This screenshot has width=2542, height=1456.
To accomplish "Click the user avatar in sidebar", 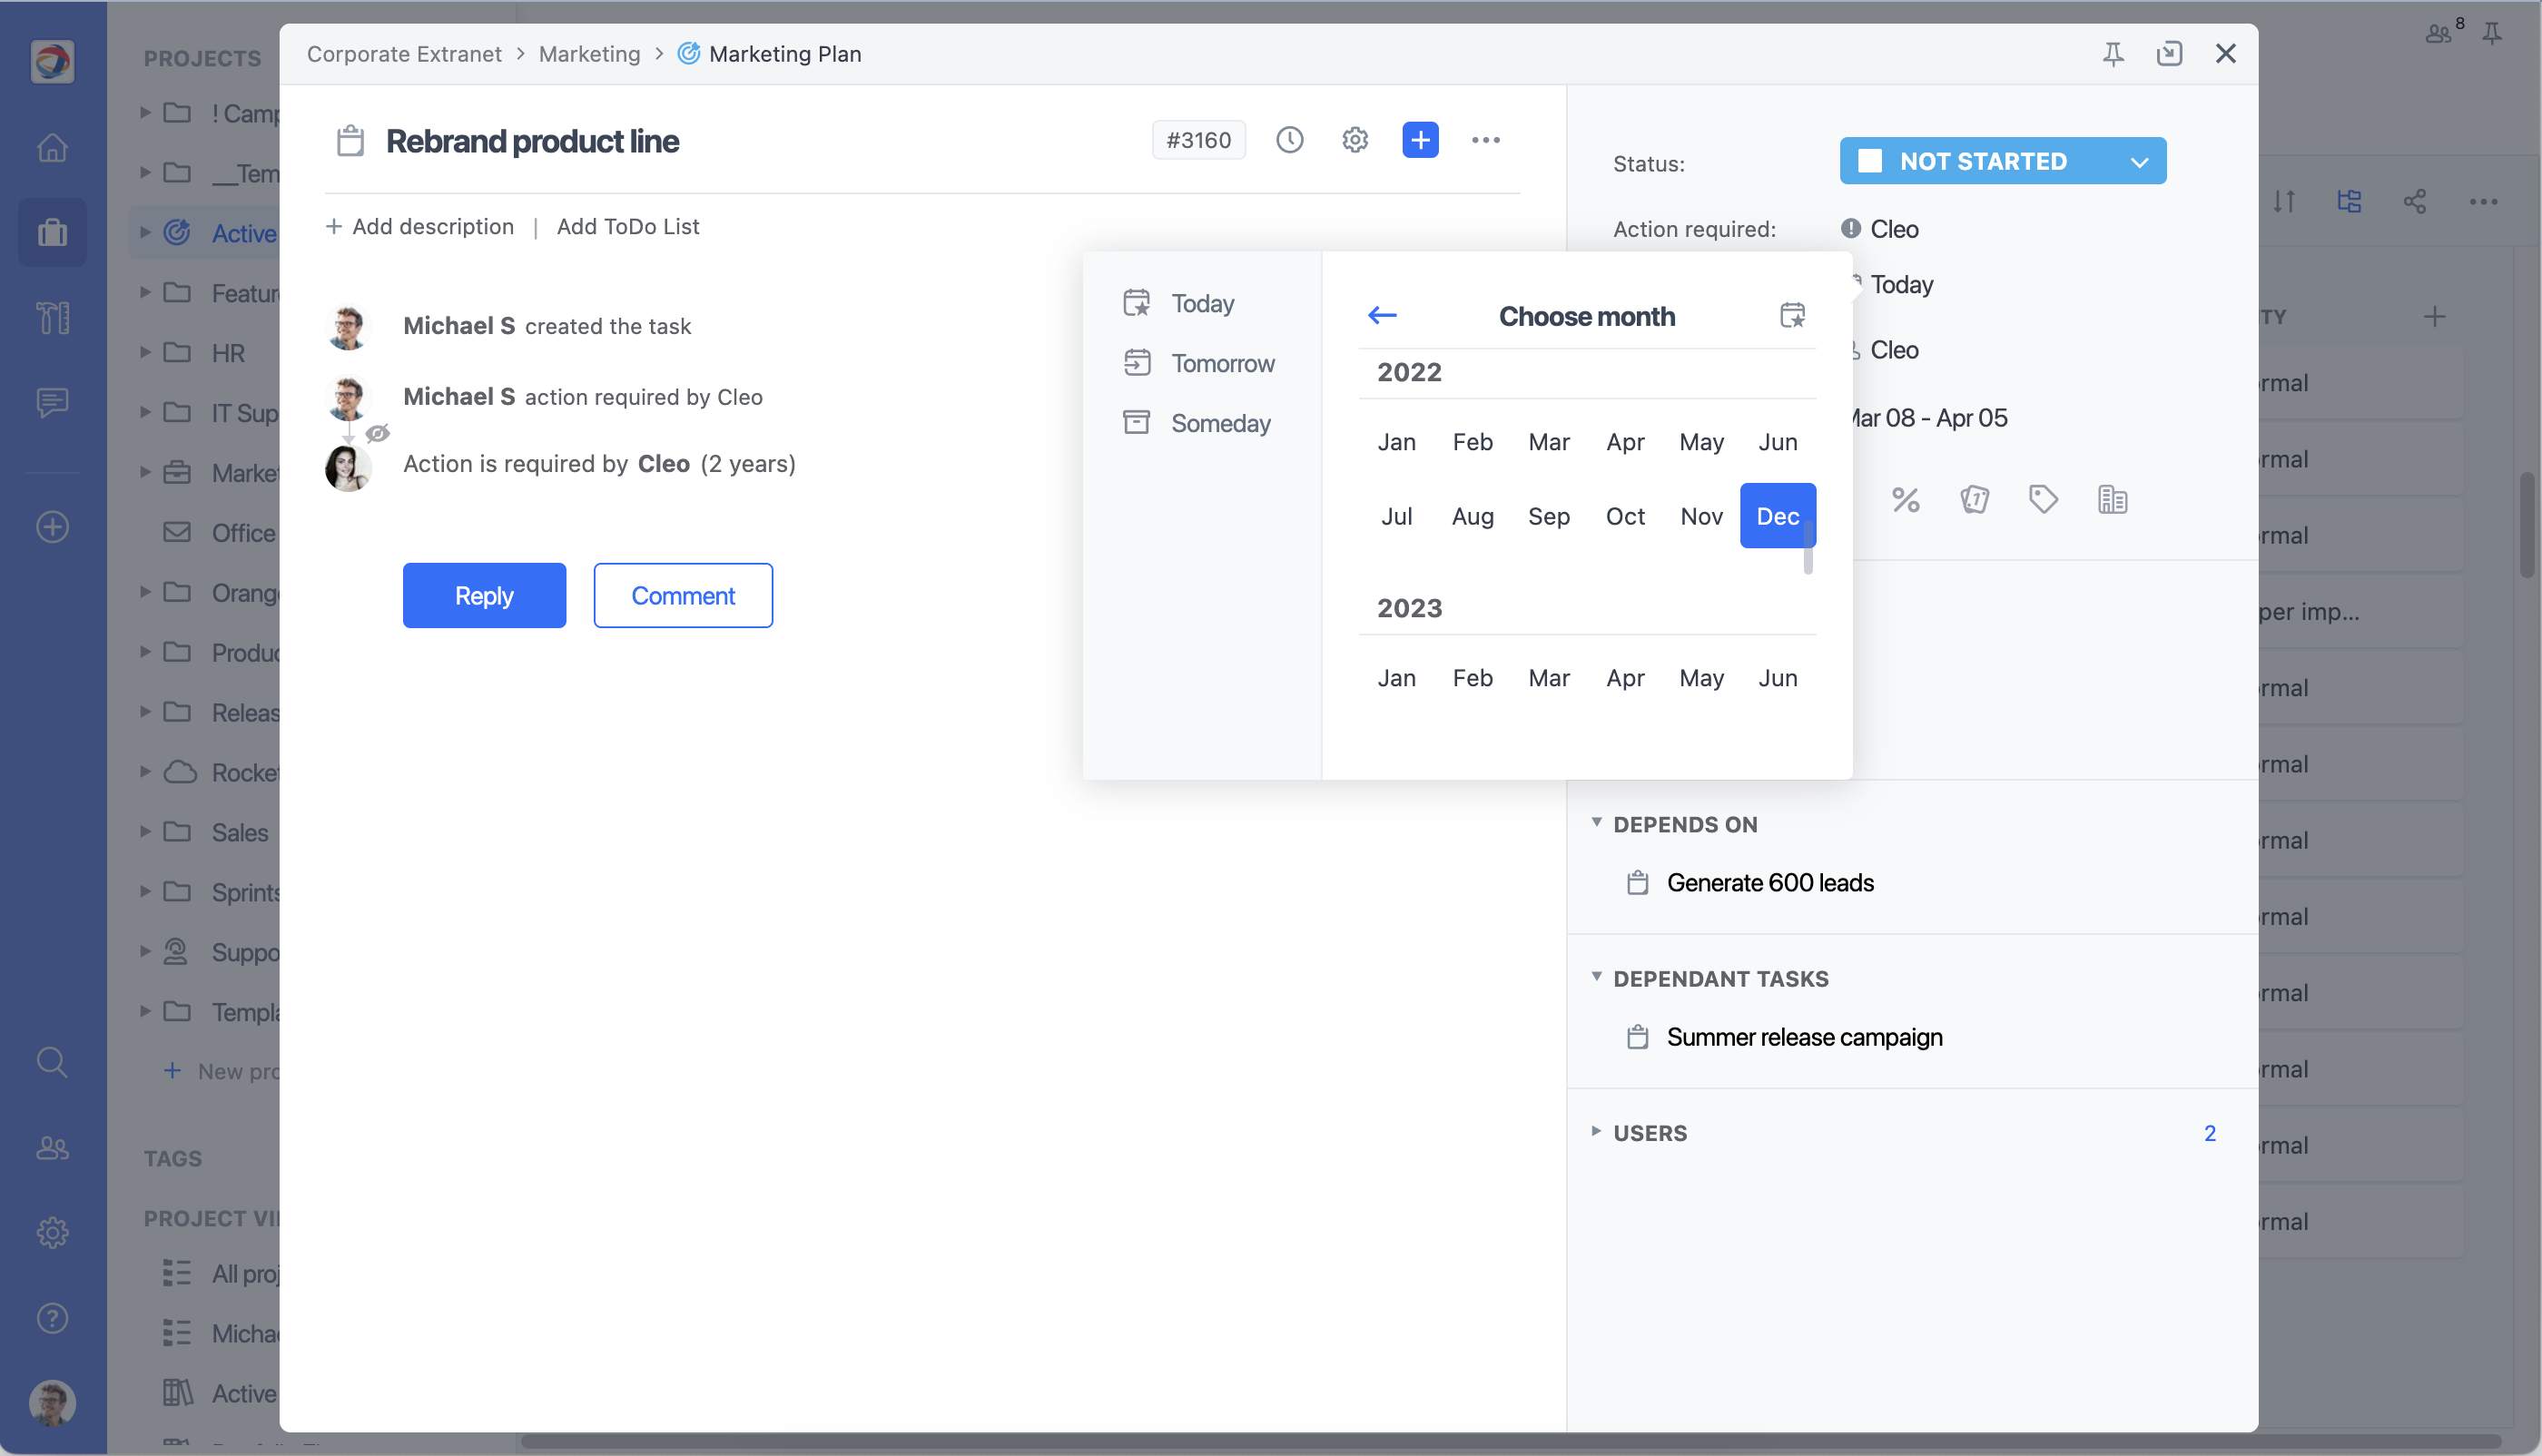I will (52, 1402).
